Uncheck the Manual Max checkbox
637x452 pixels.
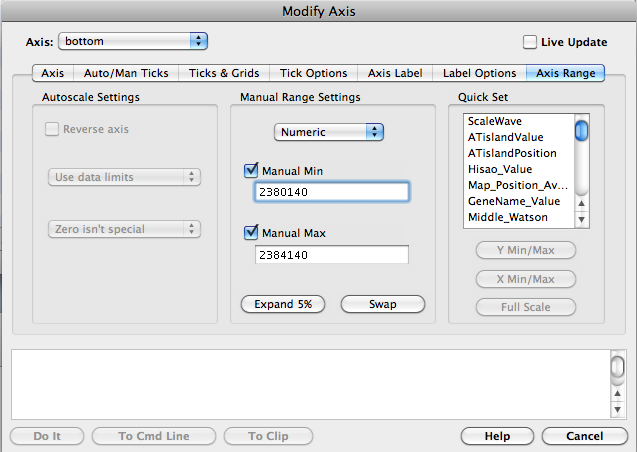(251, 233)
